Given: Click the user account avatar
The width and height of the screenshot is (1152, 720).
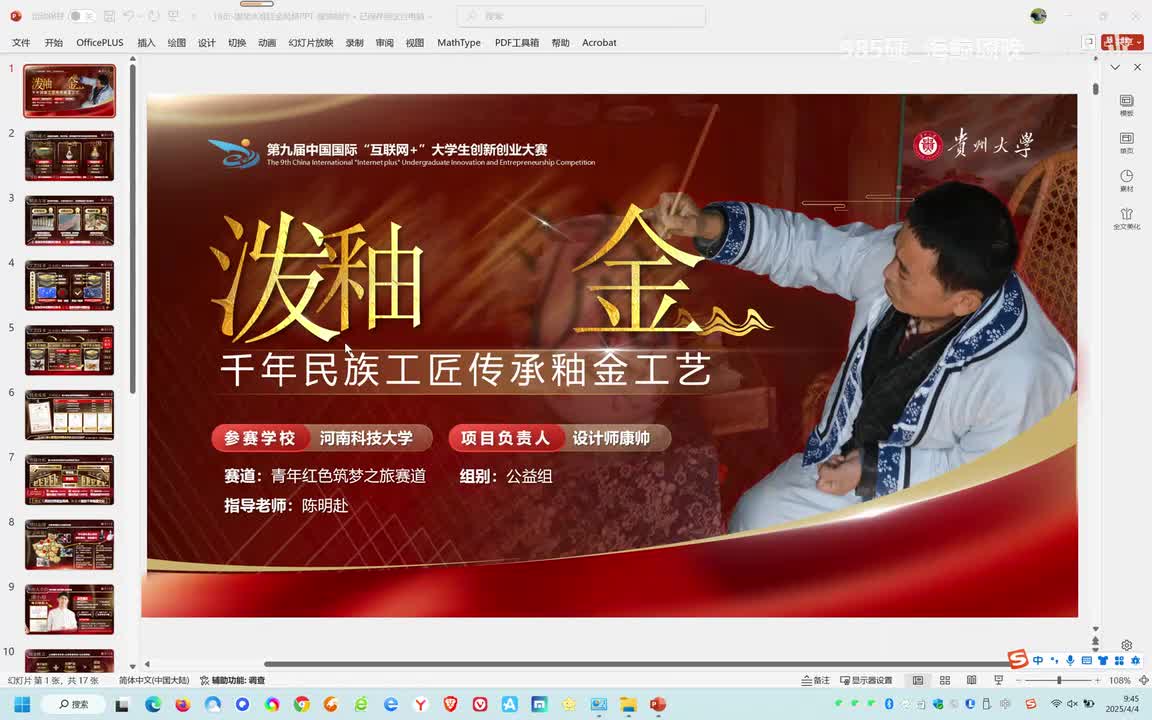Looking at the screenshot, I should [x=1038, y=15].
